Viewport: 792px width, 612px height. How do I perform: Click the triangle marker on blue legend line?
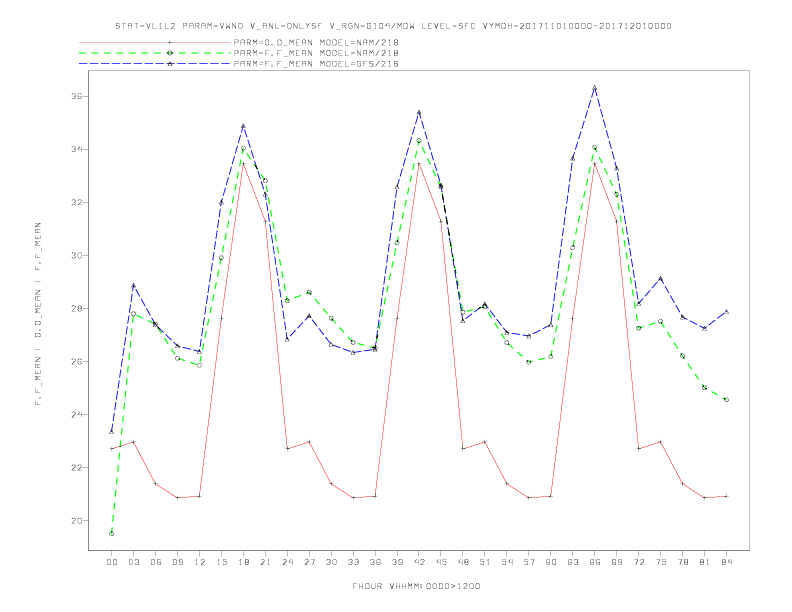pyautogui.click(x=170, y=64)
